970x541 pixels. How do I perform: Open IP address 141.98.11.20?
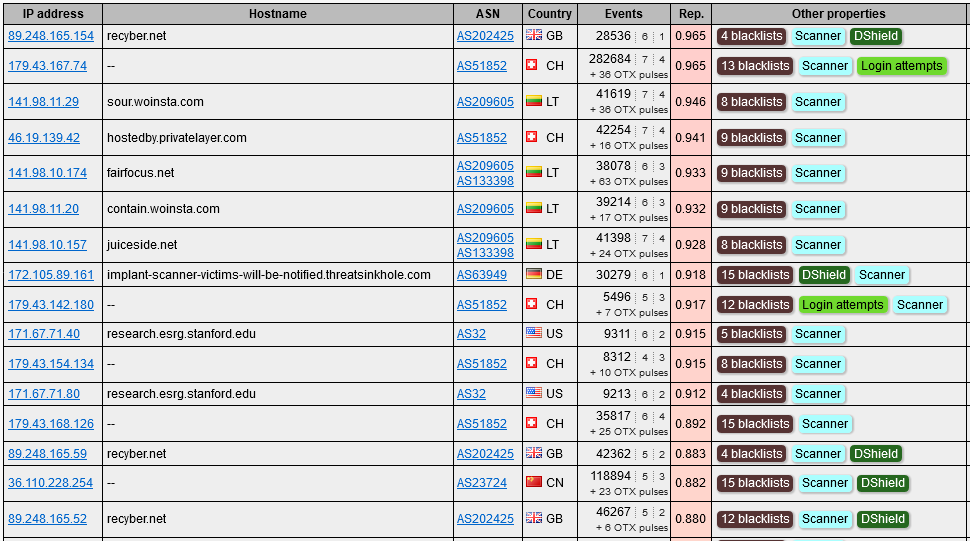pos(43,208)
